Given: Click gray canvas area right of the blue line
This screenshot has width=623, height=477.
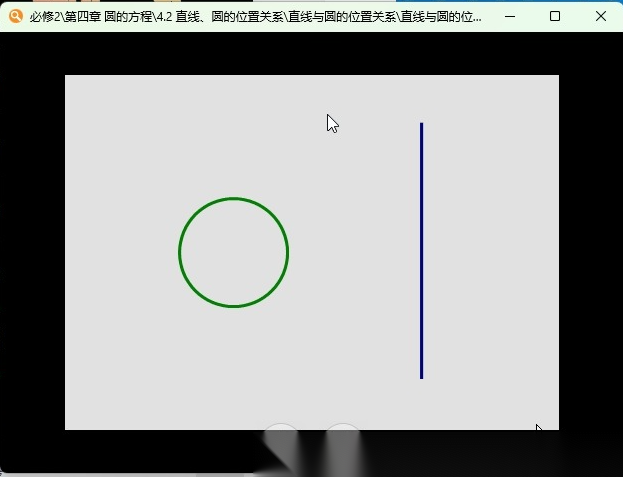Looking at the screenshot, I should tap(490, 250).
